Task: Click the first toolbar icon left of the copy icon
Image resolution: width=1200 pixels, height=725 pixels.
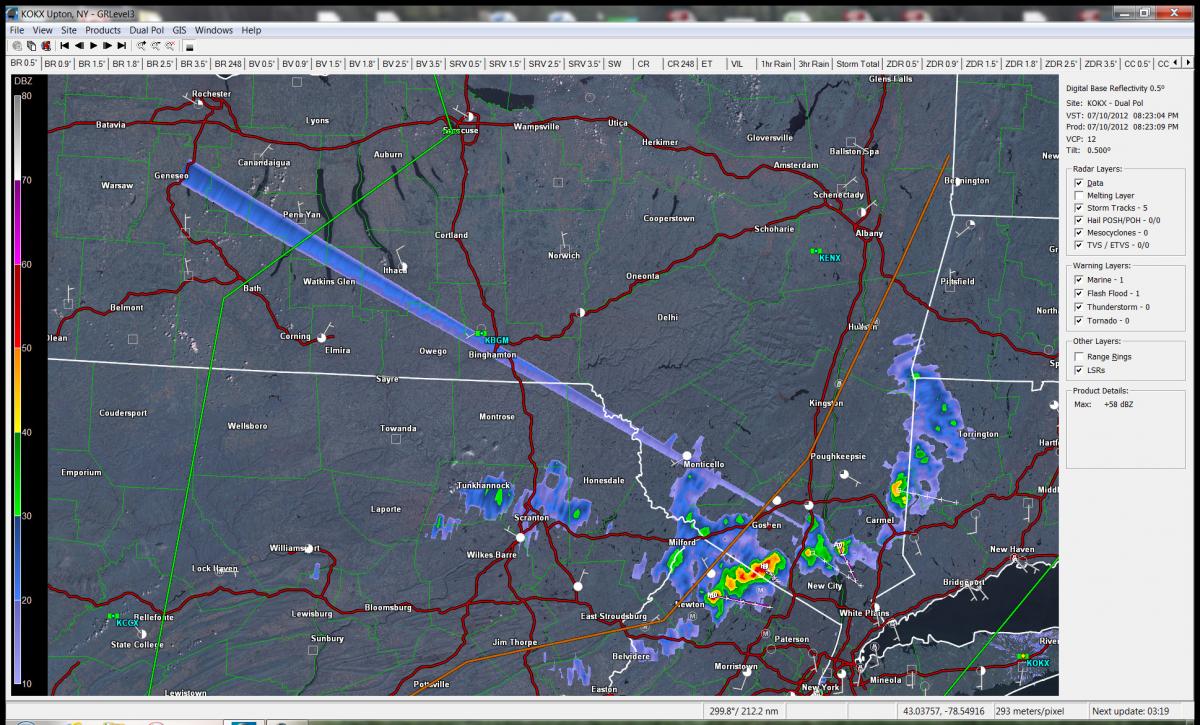Action: [17, 45]
